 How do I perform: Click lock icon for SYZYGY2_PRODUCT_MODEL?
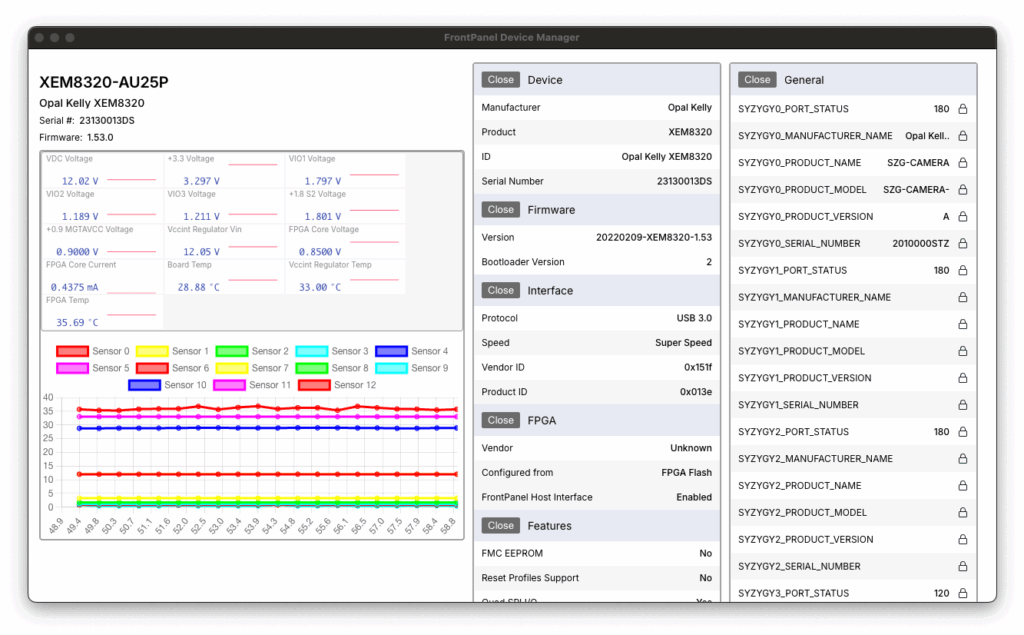(x=963, y=512)
